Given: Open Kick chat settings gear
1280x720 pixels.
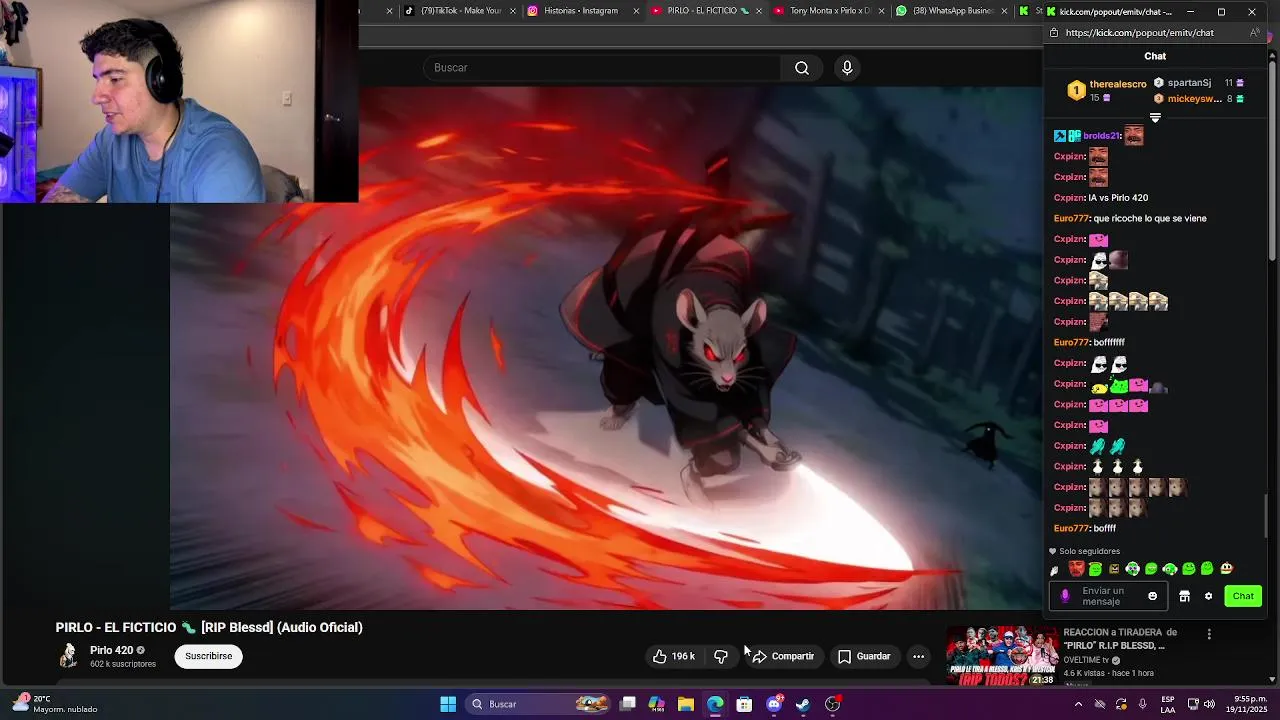Looking at the screenshot, I should [1208, 596].
